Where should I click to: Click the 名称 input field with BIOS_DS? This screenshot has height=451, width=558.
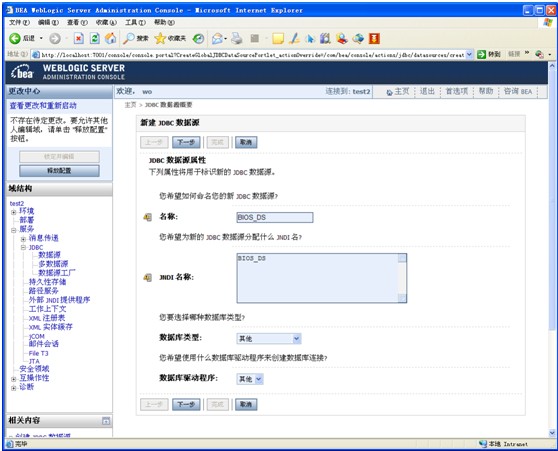[275, 217]
